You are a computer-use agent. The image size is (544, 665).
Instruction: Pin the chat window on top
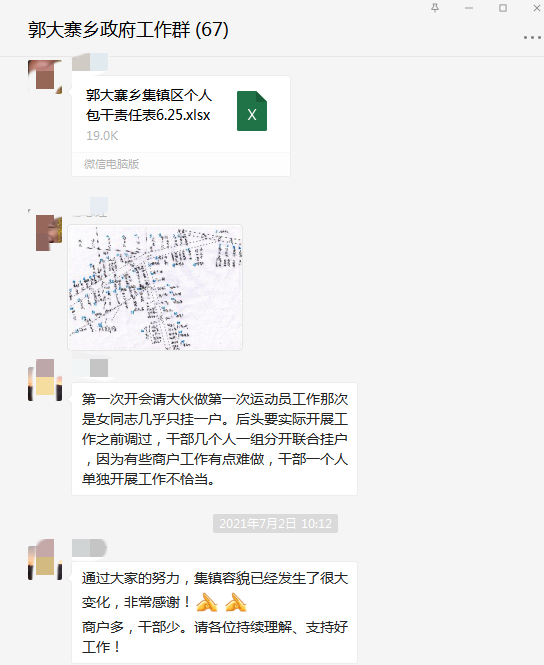coord(435,8)
